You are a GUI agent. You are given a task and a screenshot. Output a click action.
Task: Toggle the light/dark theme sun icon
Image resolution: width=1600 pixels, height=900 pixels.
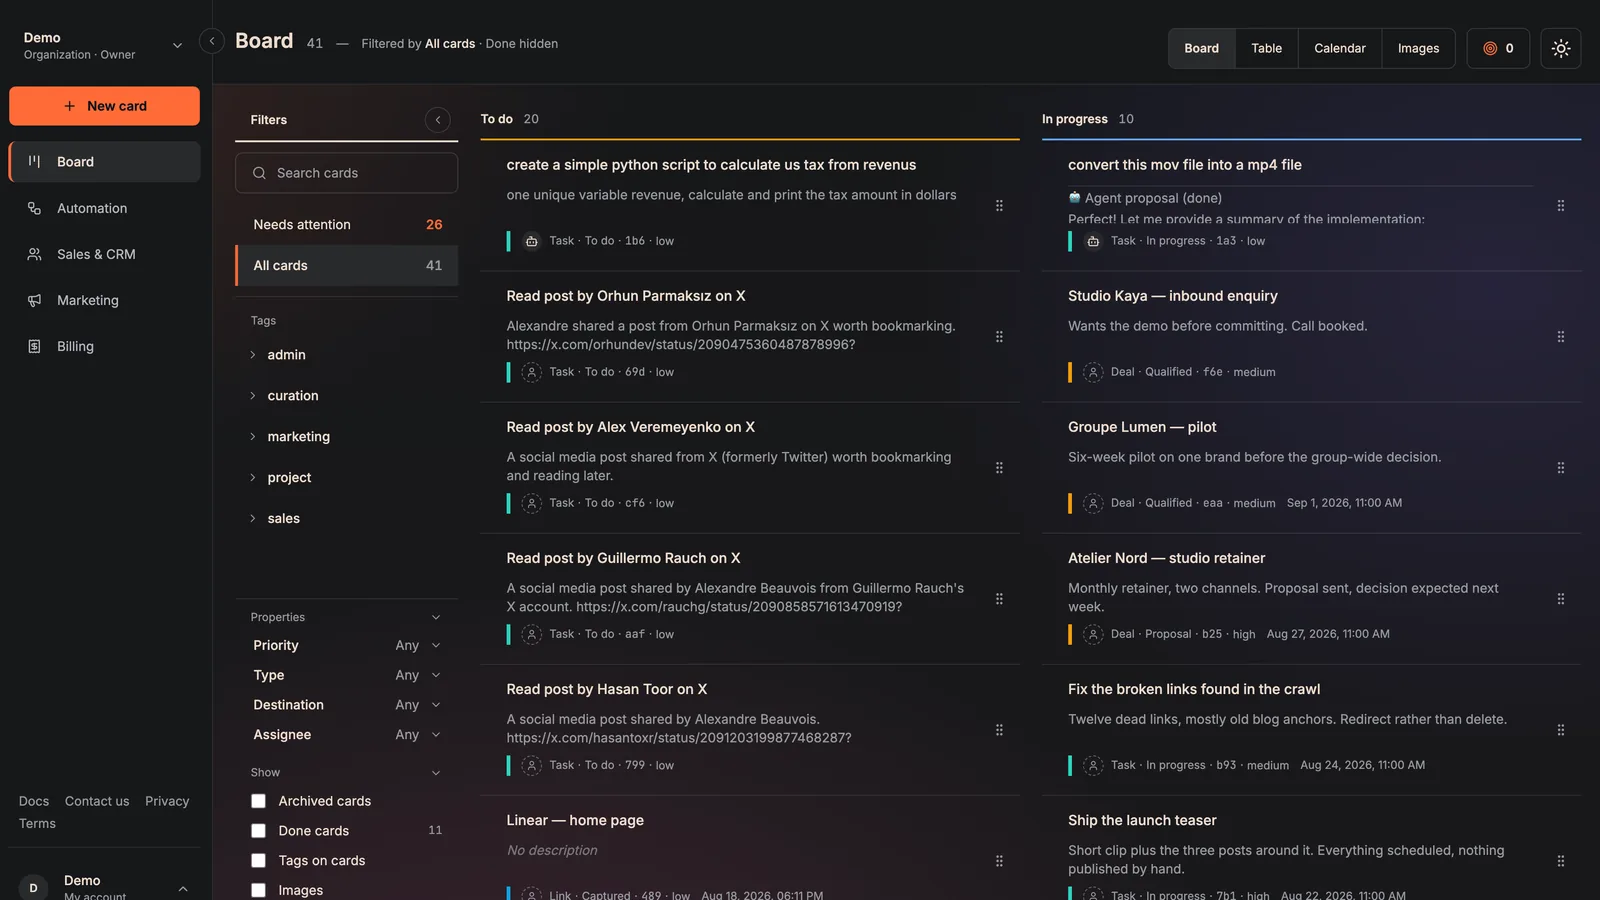(x=1560, y=48)
